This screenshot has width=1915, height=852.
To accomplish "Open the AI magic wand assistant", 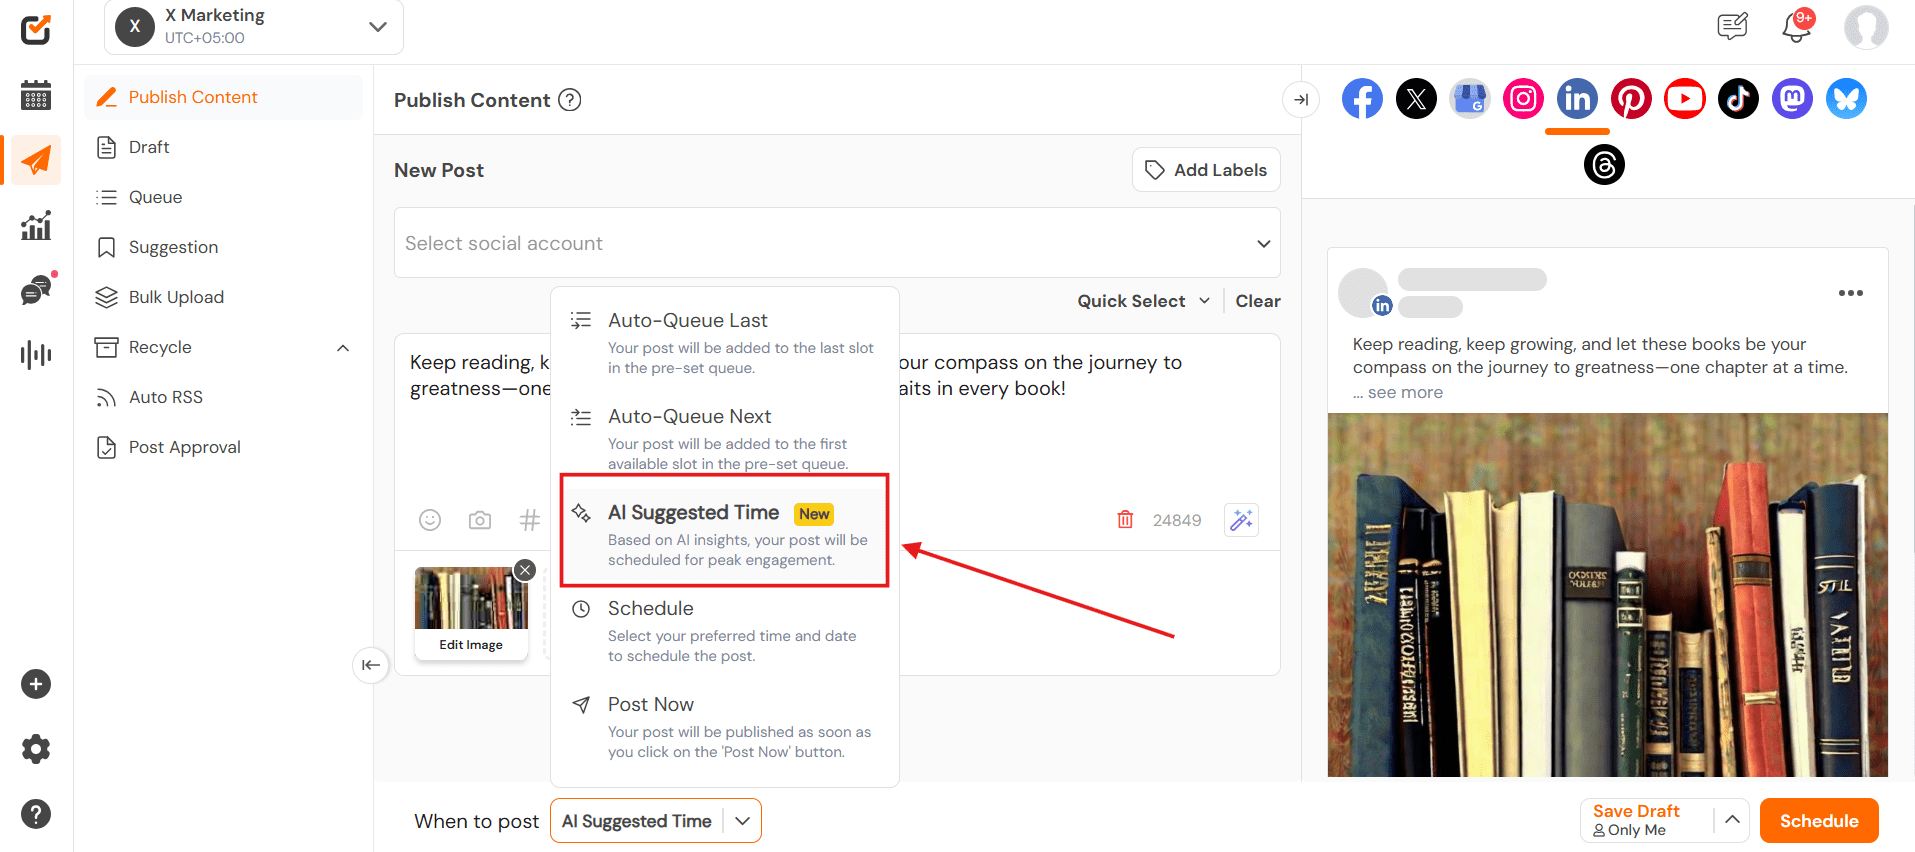I will 1241,520.
